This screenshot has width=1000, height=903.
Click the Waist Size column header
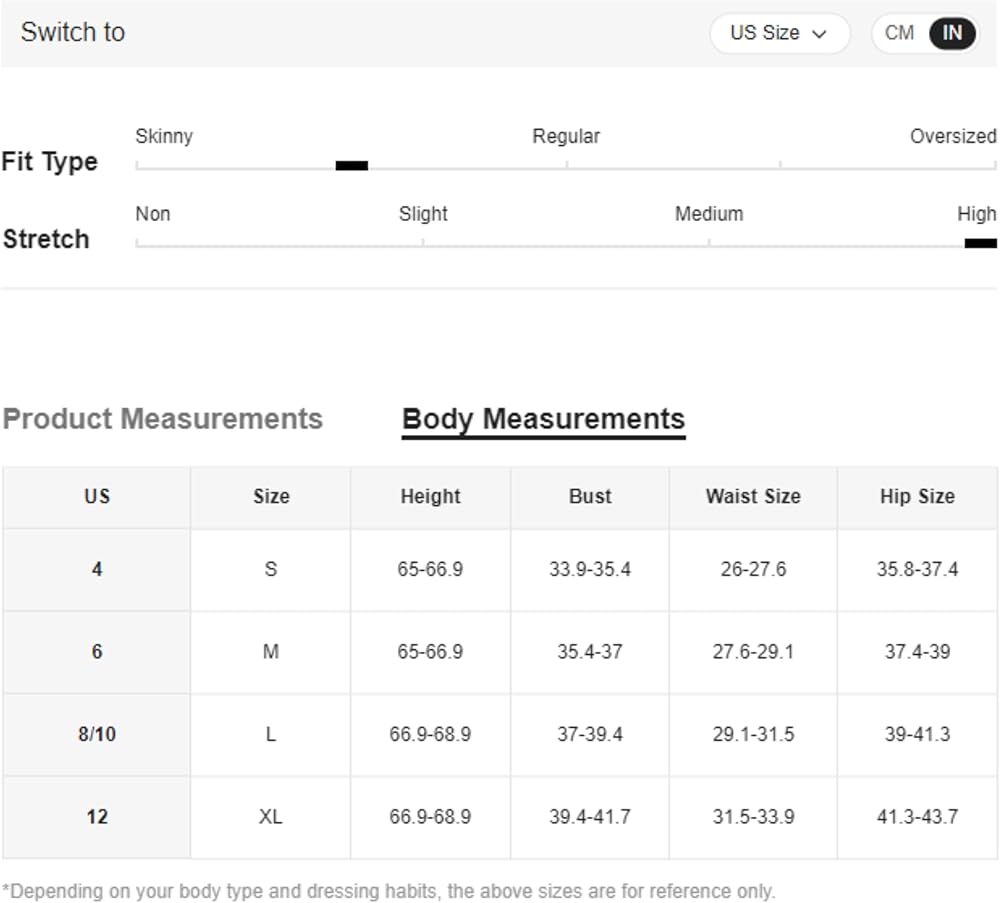click(x=753, y=497)
